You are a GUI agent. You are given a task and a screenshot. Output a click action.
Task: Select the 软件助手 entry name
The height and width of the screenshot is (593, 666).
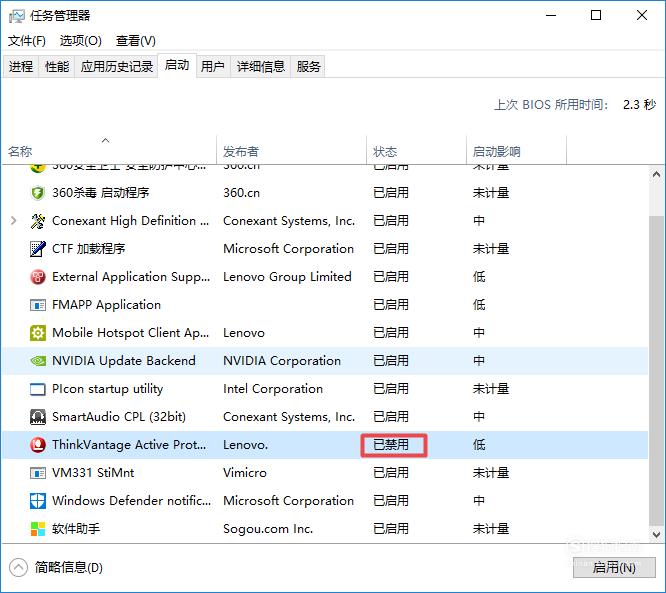[76, 529]
